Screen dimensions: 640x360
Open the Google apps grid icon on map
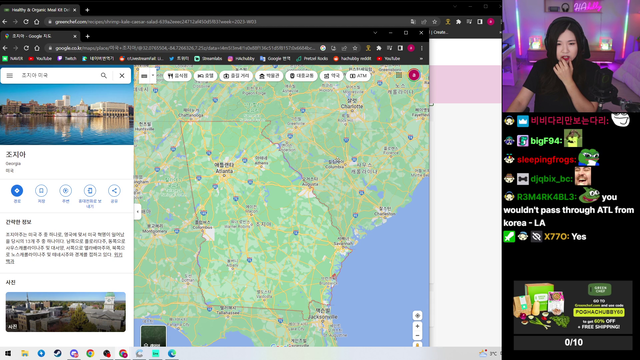coord(399,75)
